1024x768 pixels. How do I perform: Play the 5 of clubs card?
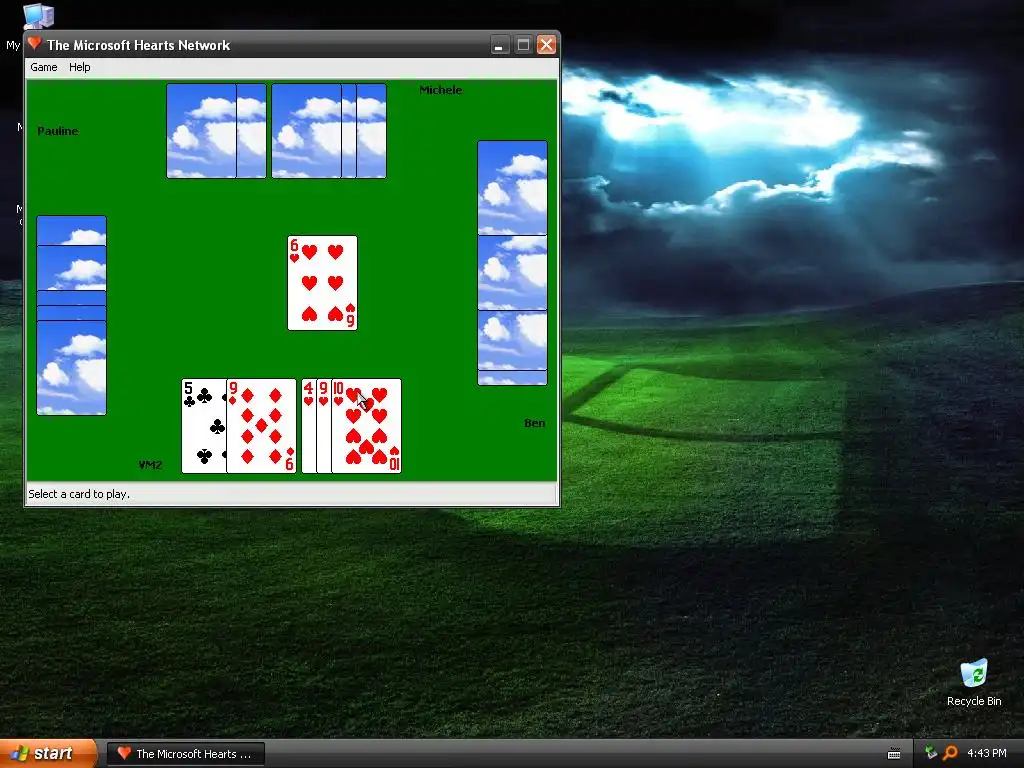pos(203,426)
